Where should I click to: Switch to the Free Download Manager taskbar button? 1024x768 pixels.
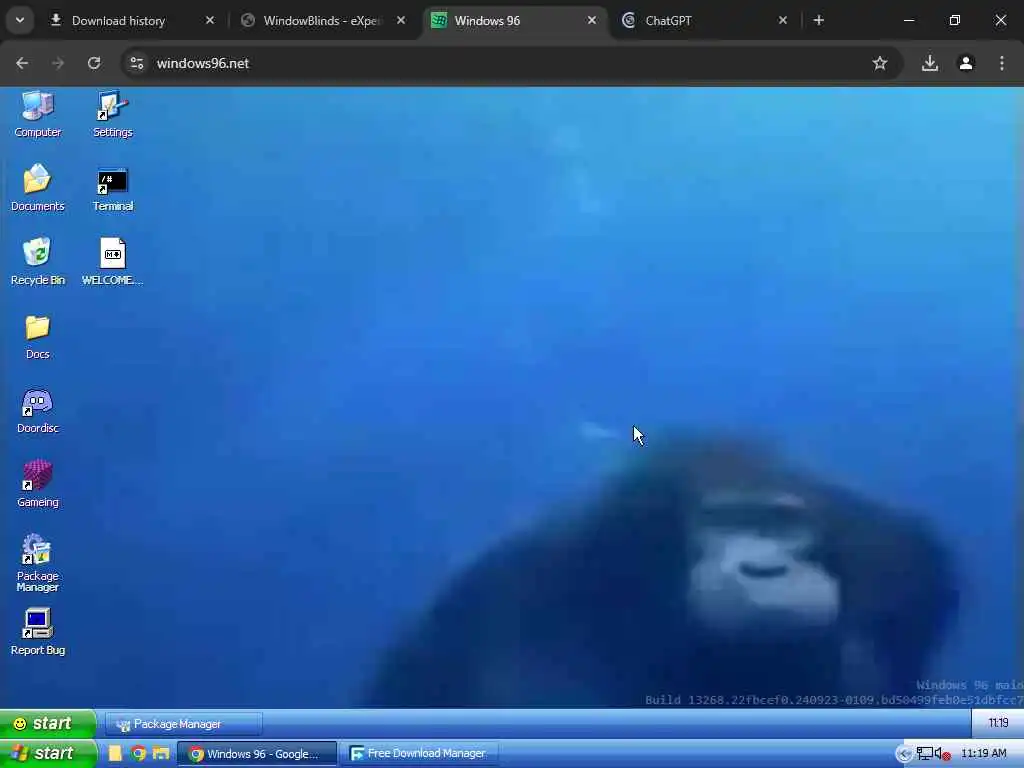(x=421, y=754)
